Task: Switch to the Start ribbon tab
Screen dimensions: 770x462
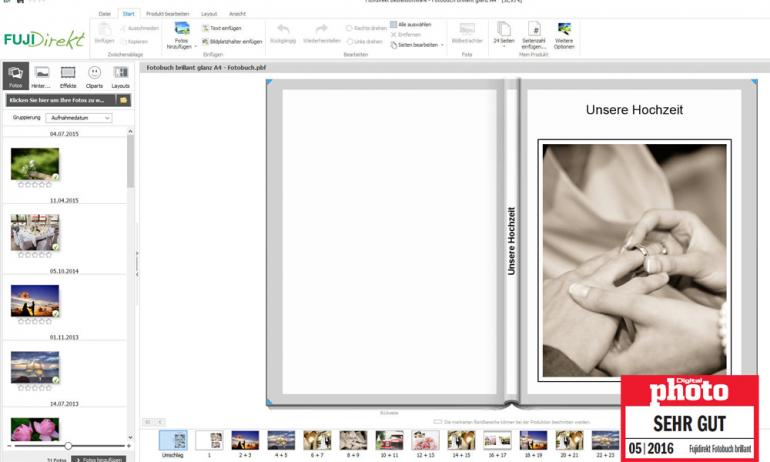Action: click(x=129, y=14)
